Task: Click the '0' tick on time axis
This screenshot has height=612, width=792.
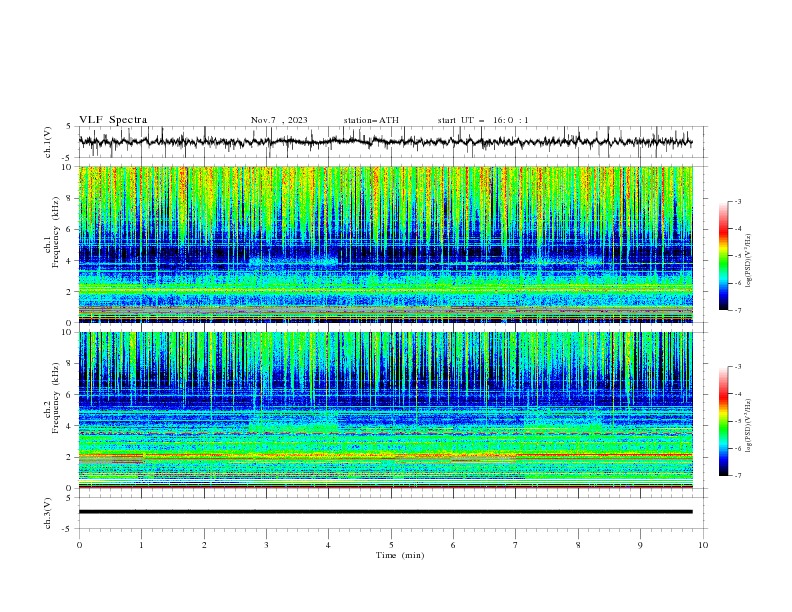Action: [79, 545]
